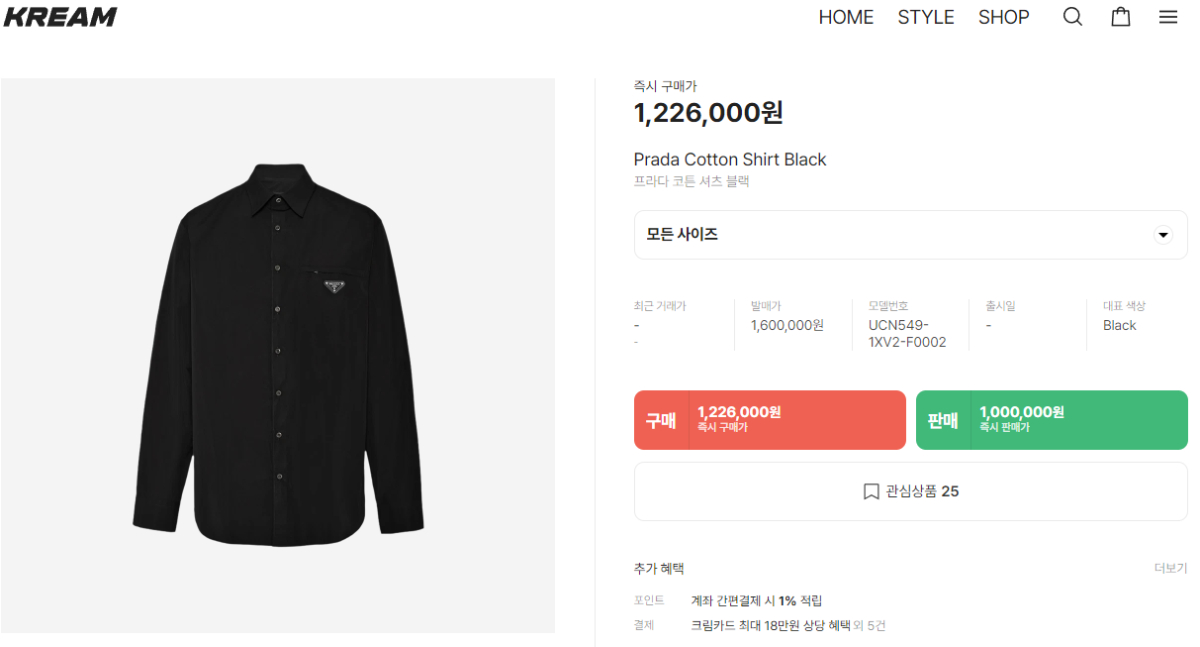Click the 외 5건 payment benefits link
This screenshot has height=647, width=1200.
[869, 626]
